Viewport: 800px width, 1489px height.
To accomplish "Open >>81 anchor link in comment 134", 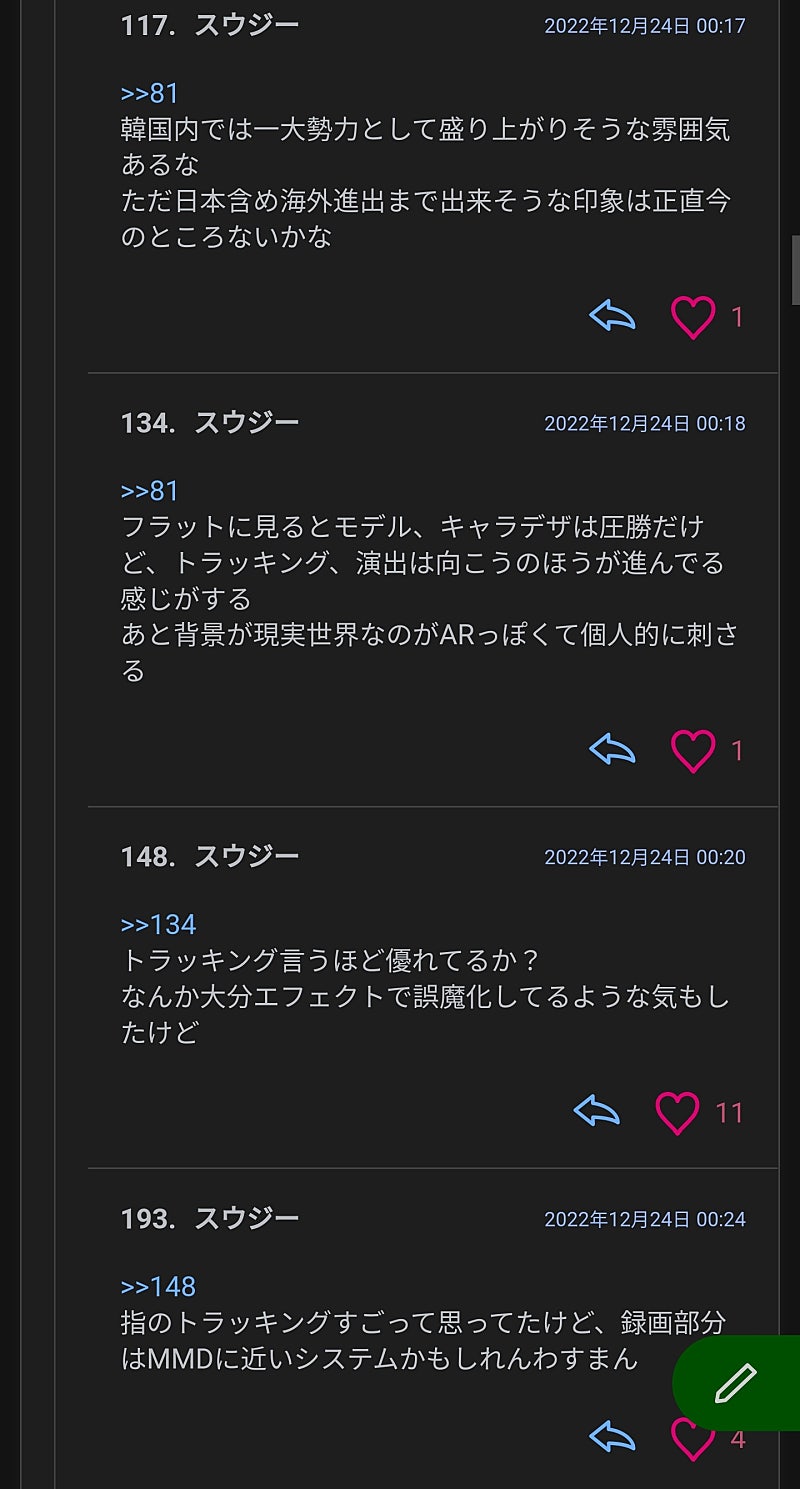I will pyautogui.click(x=150, y=491).
